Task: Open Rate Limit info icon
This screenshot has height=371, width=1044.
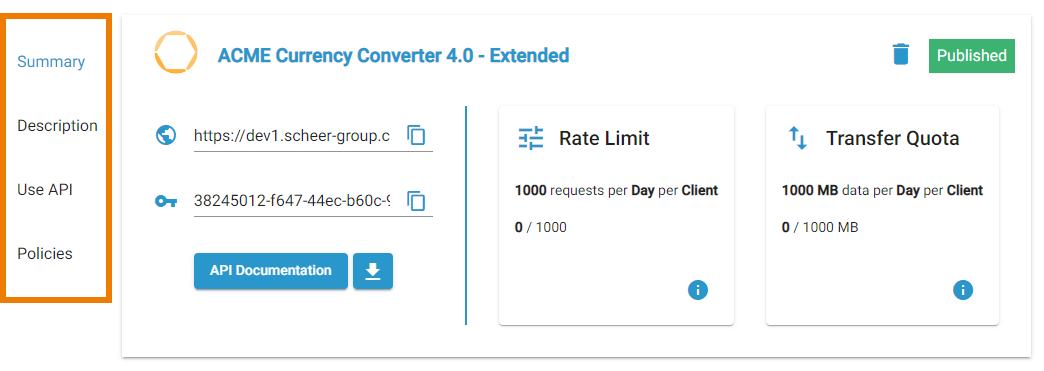Action: 697,290
